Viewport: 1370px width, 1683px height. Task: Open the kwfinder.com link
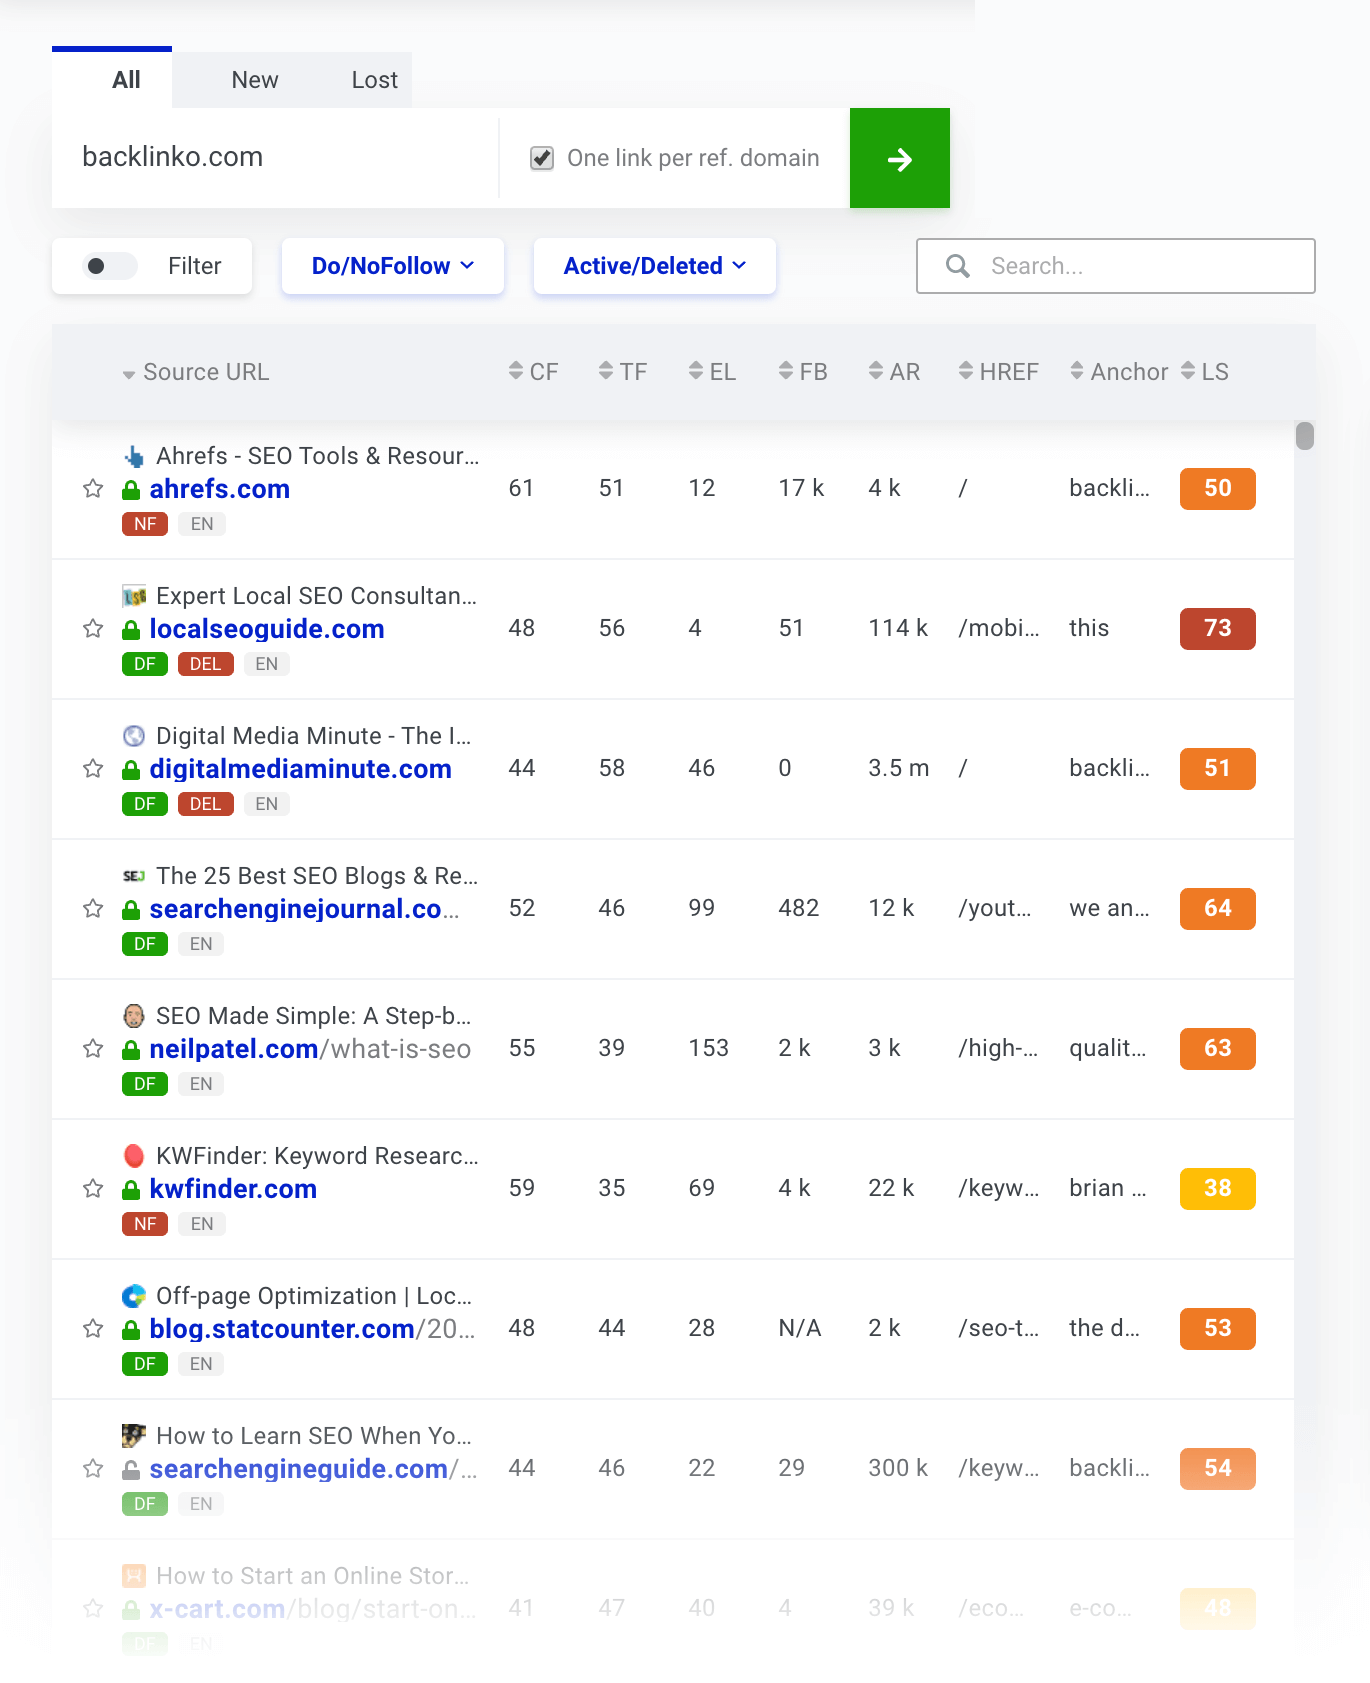click(x=233, y=1189)
